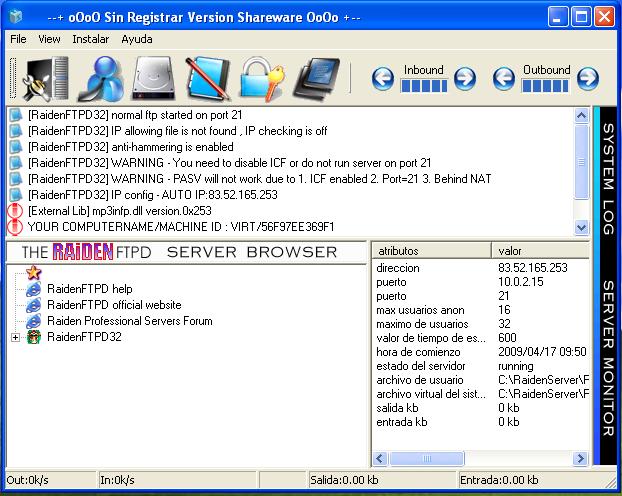Click the atributos column header
622x496 pixels.
[x=432, y=251]
